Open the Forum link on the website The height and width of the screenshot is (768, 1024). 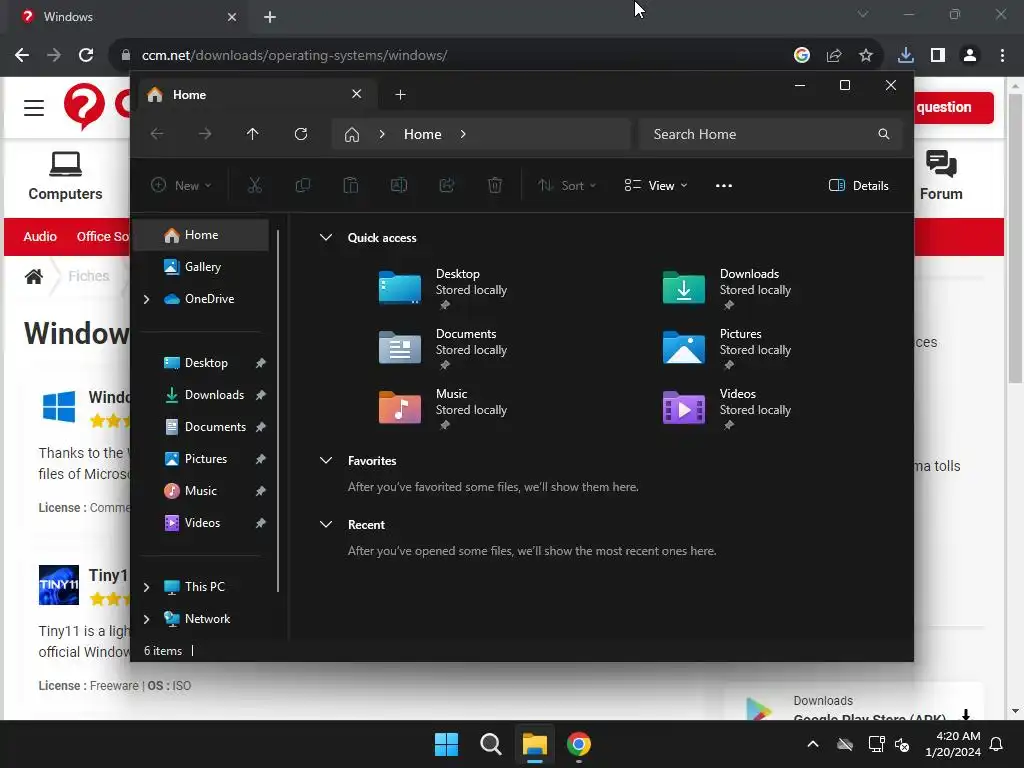point(941,175)
